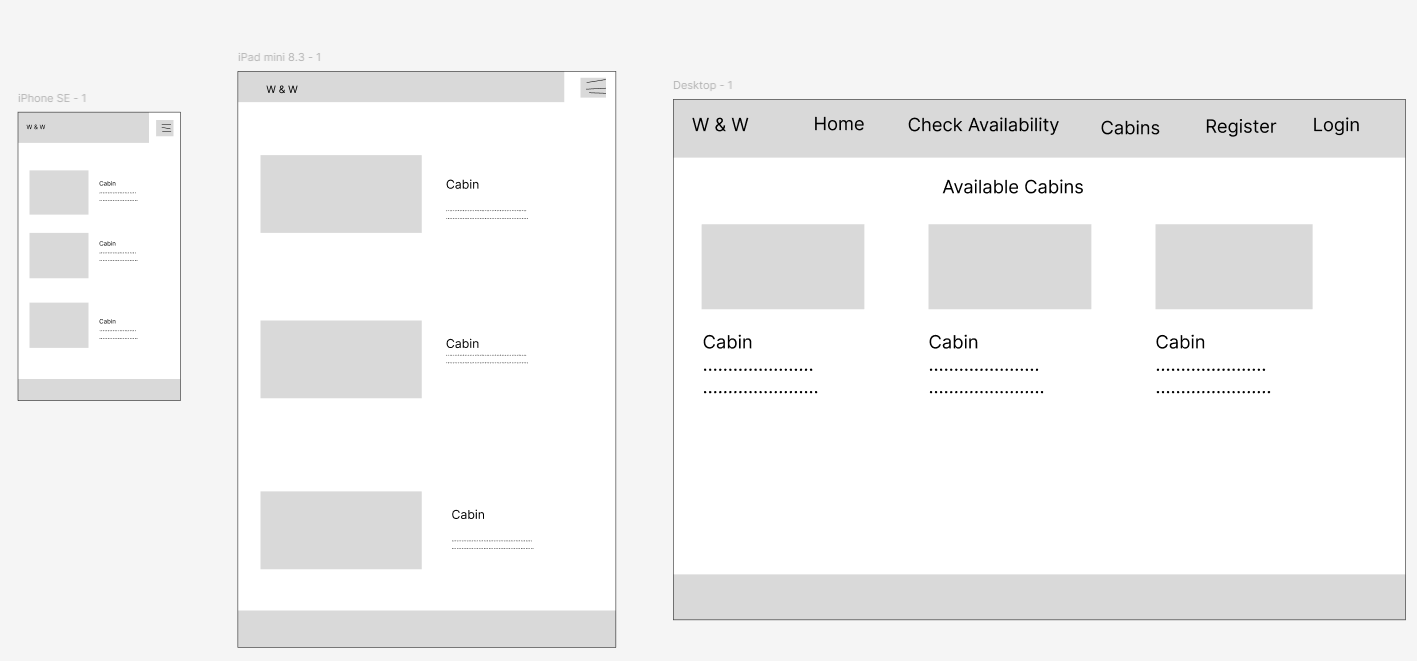The height and width of the screenshot is (661, 1417).
Task: Select the middle cabin image placeholder in iPhone frame
Action: click(59, 255)
